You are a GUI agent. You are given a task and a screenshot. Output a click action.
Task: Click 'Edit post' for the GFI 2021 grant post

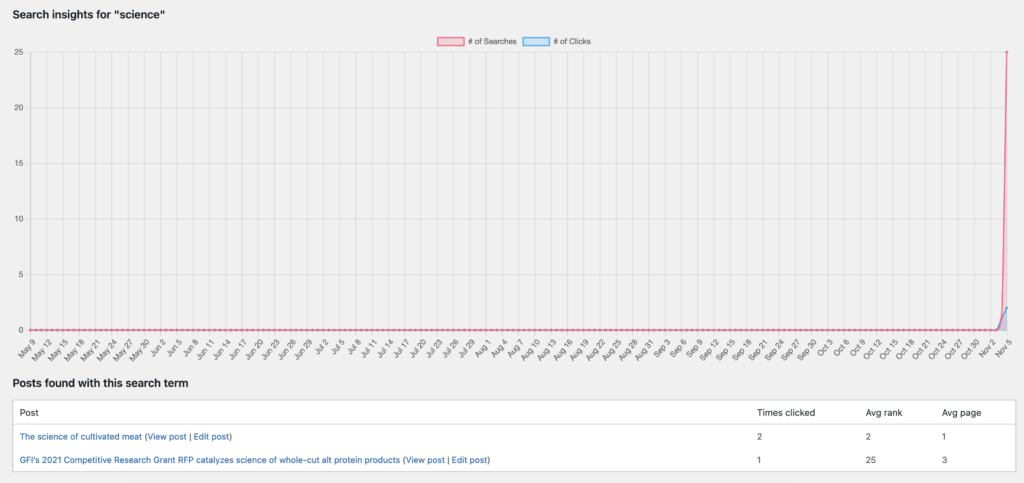[470, 460]
